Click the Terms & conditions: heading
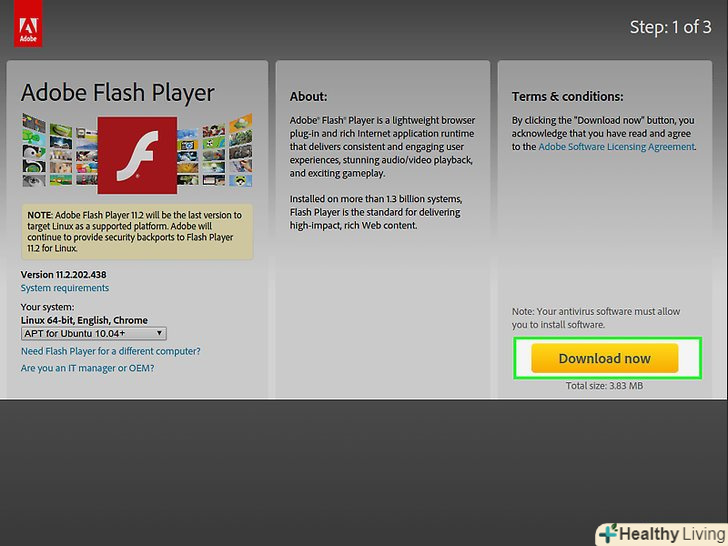The width and height of the screenshot is (728, 546). coord(567,96)
